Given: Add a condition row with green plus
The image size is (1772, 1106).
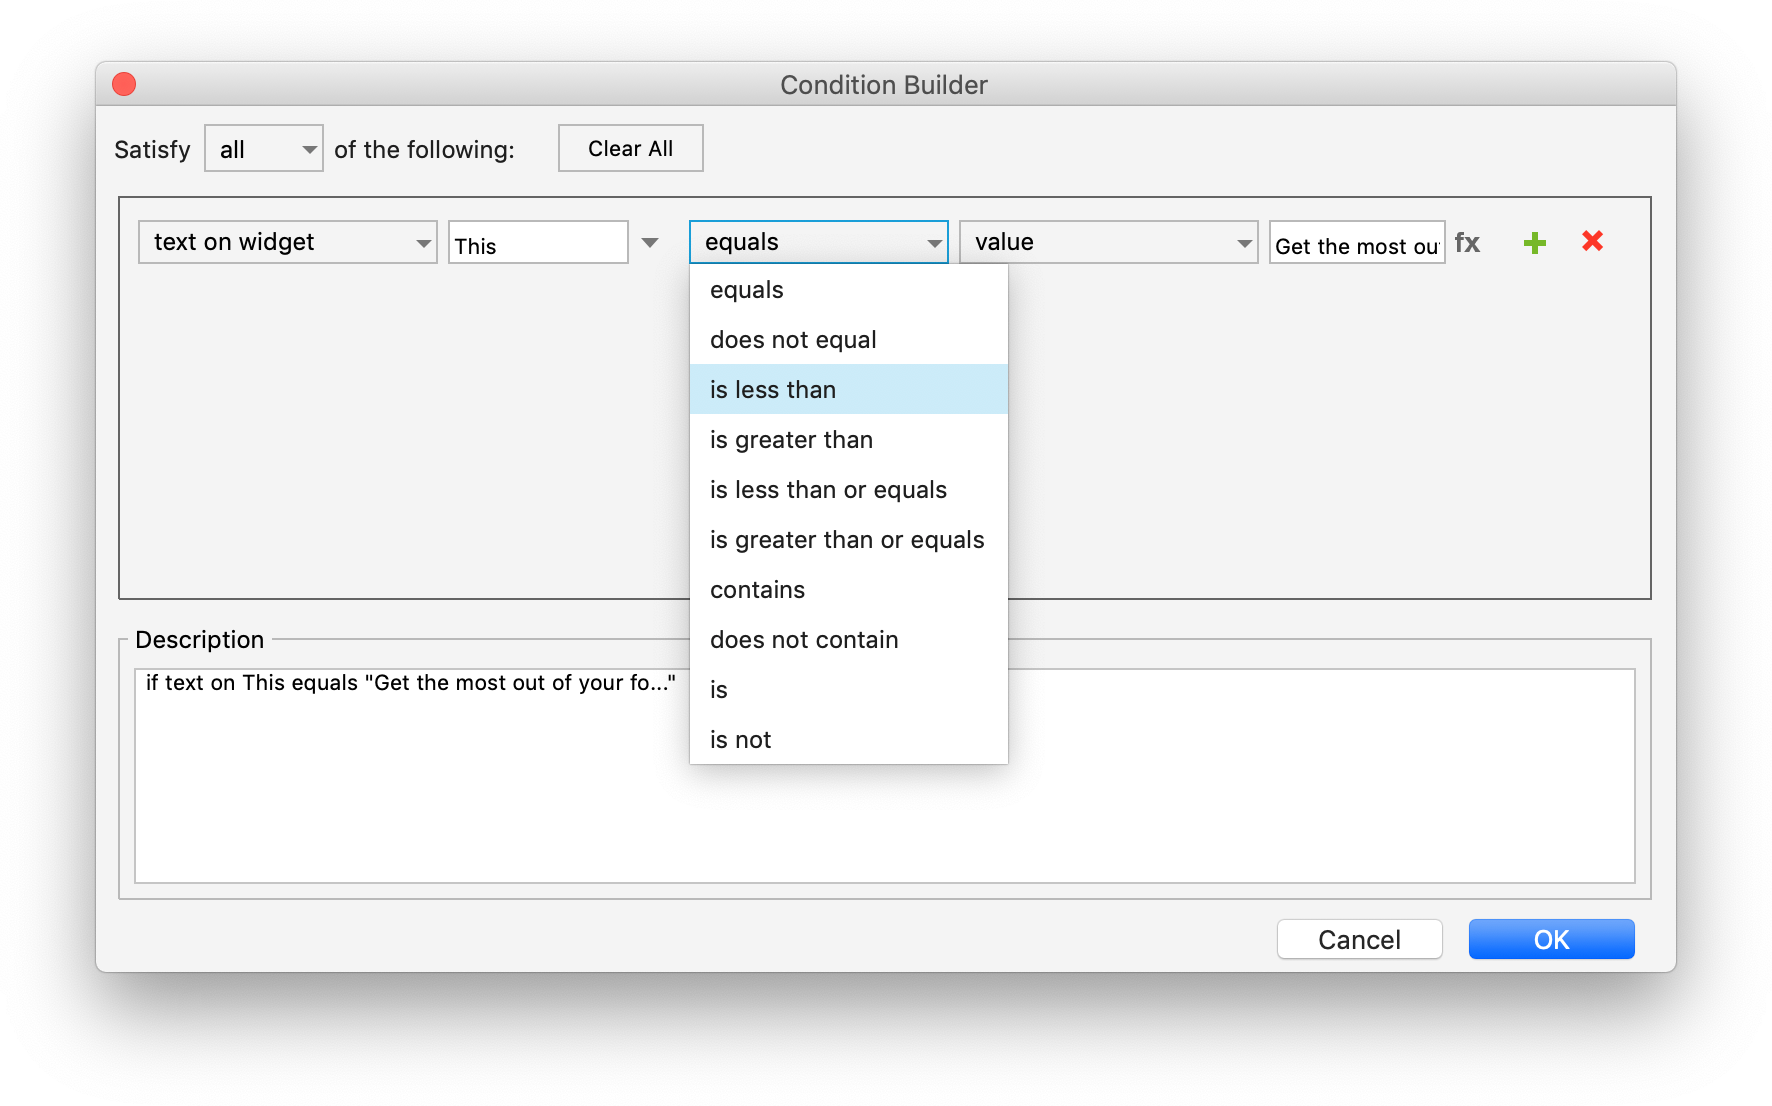Looking at the screenshot, I should tap(1534, 243).
